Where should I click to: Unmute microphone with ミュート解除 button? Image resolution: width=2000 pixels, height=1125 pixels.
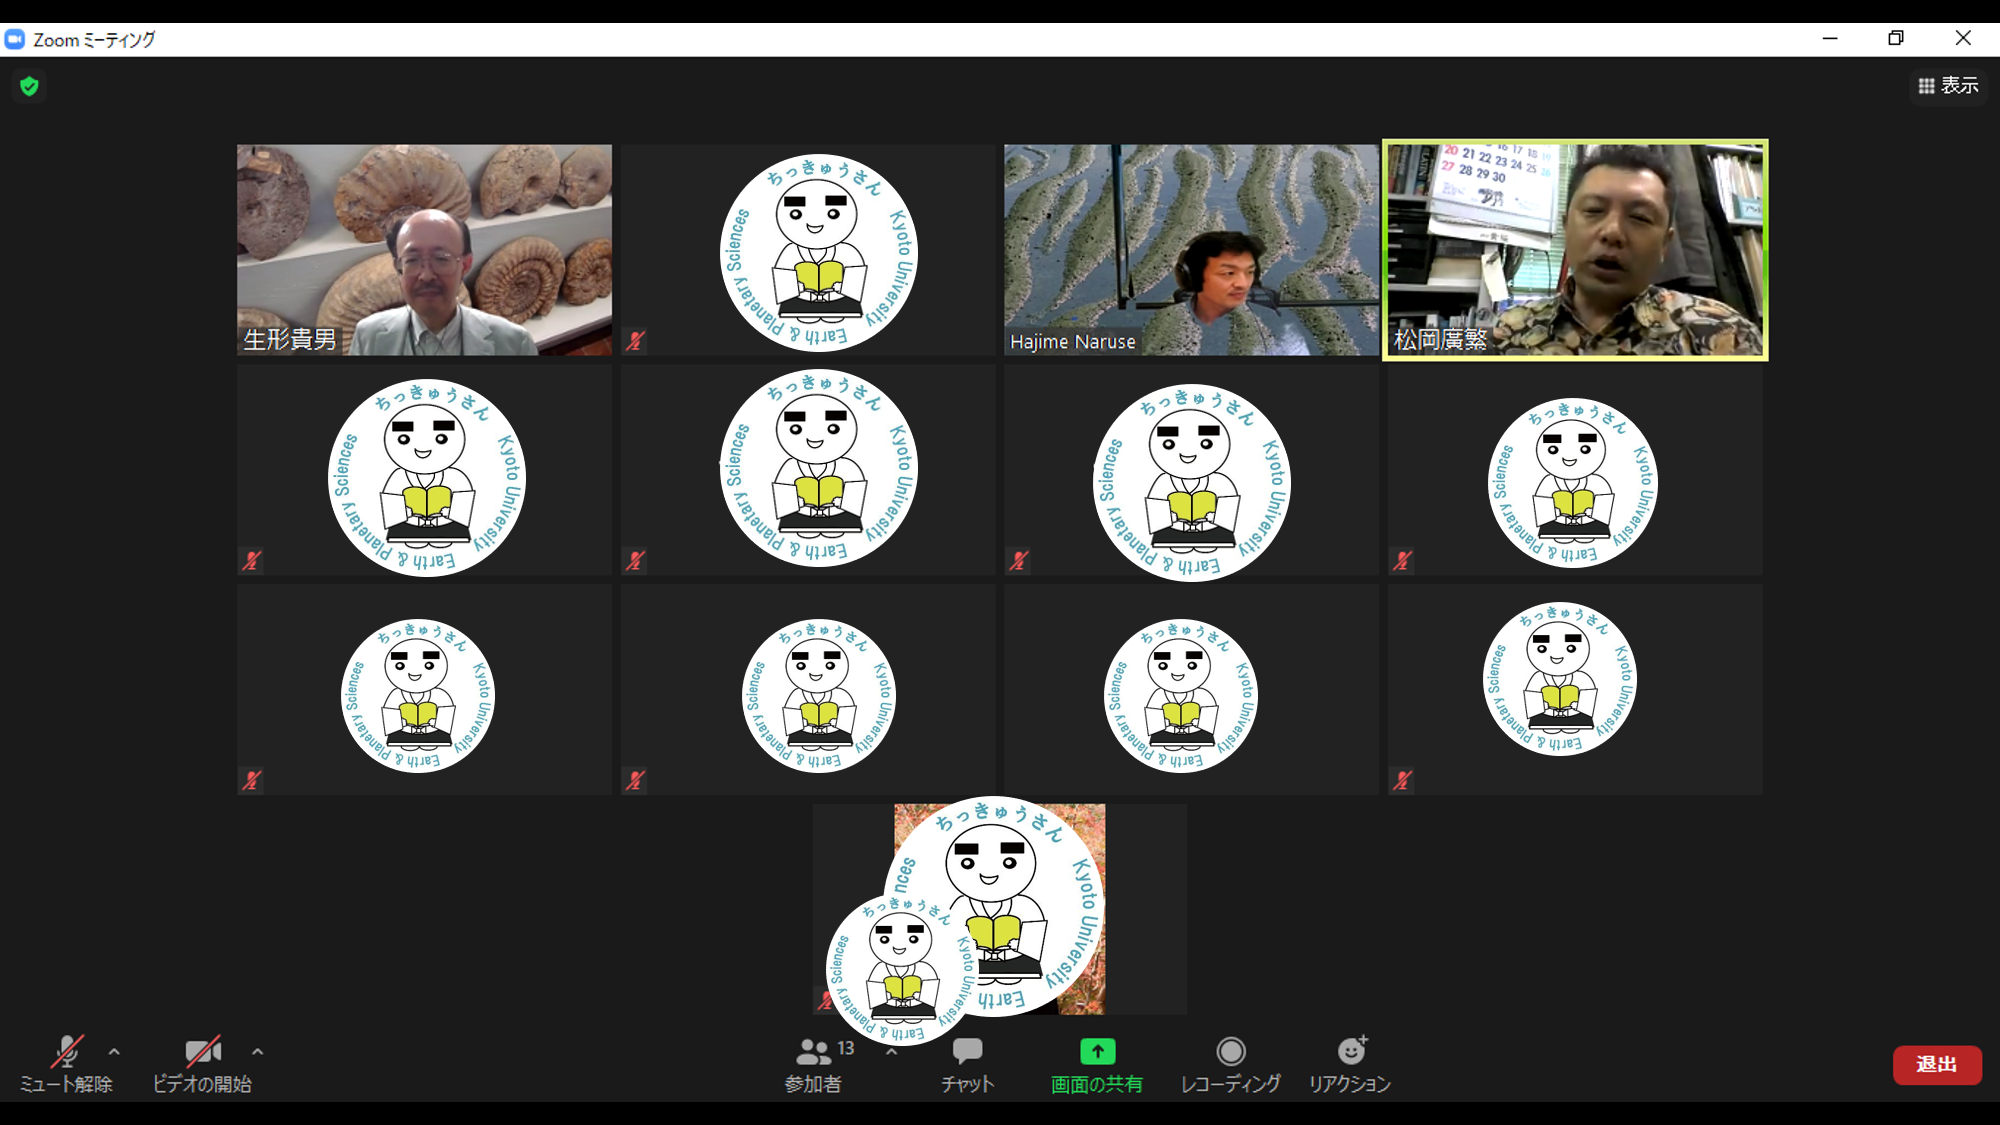click(66, 1064)
